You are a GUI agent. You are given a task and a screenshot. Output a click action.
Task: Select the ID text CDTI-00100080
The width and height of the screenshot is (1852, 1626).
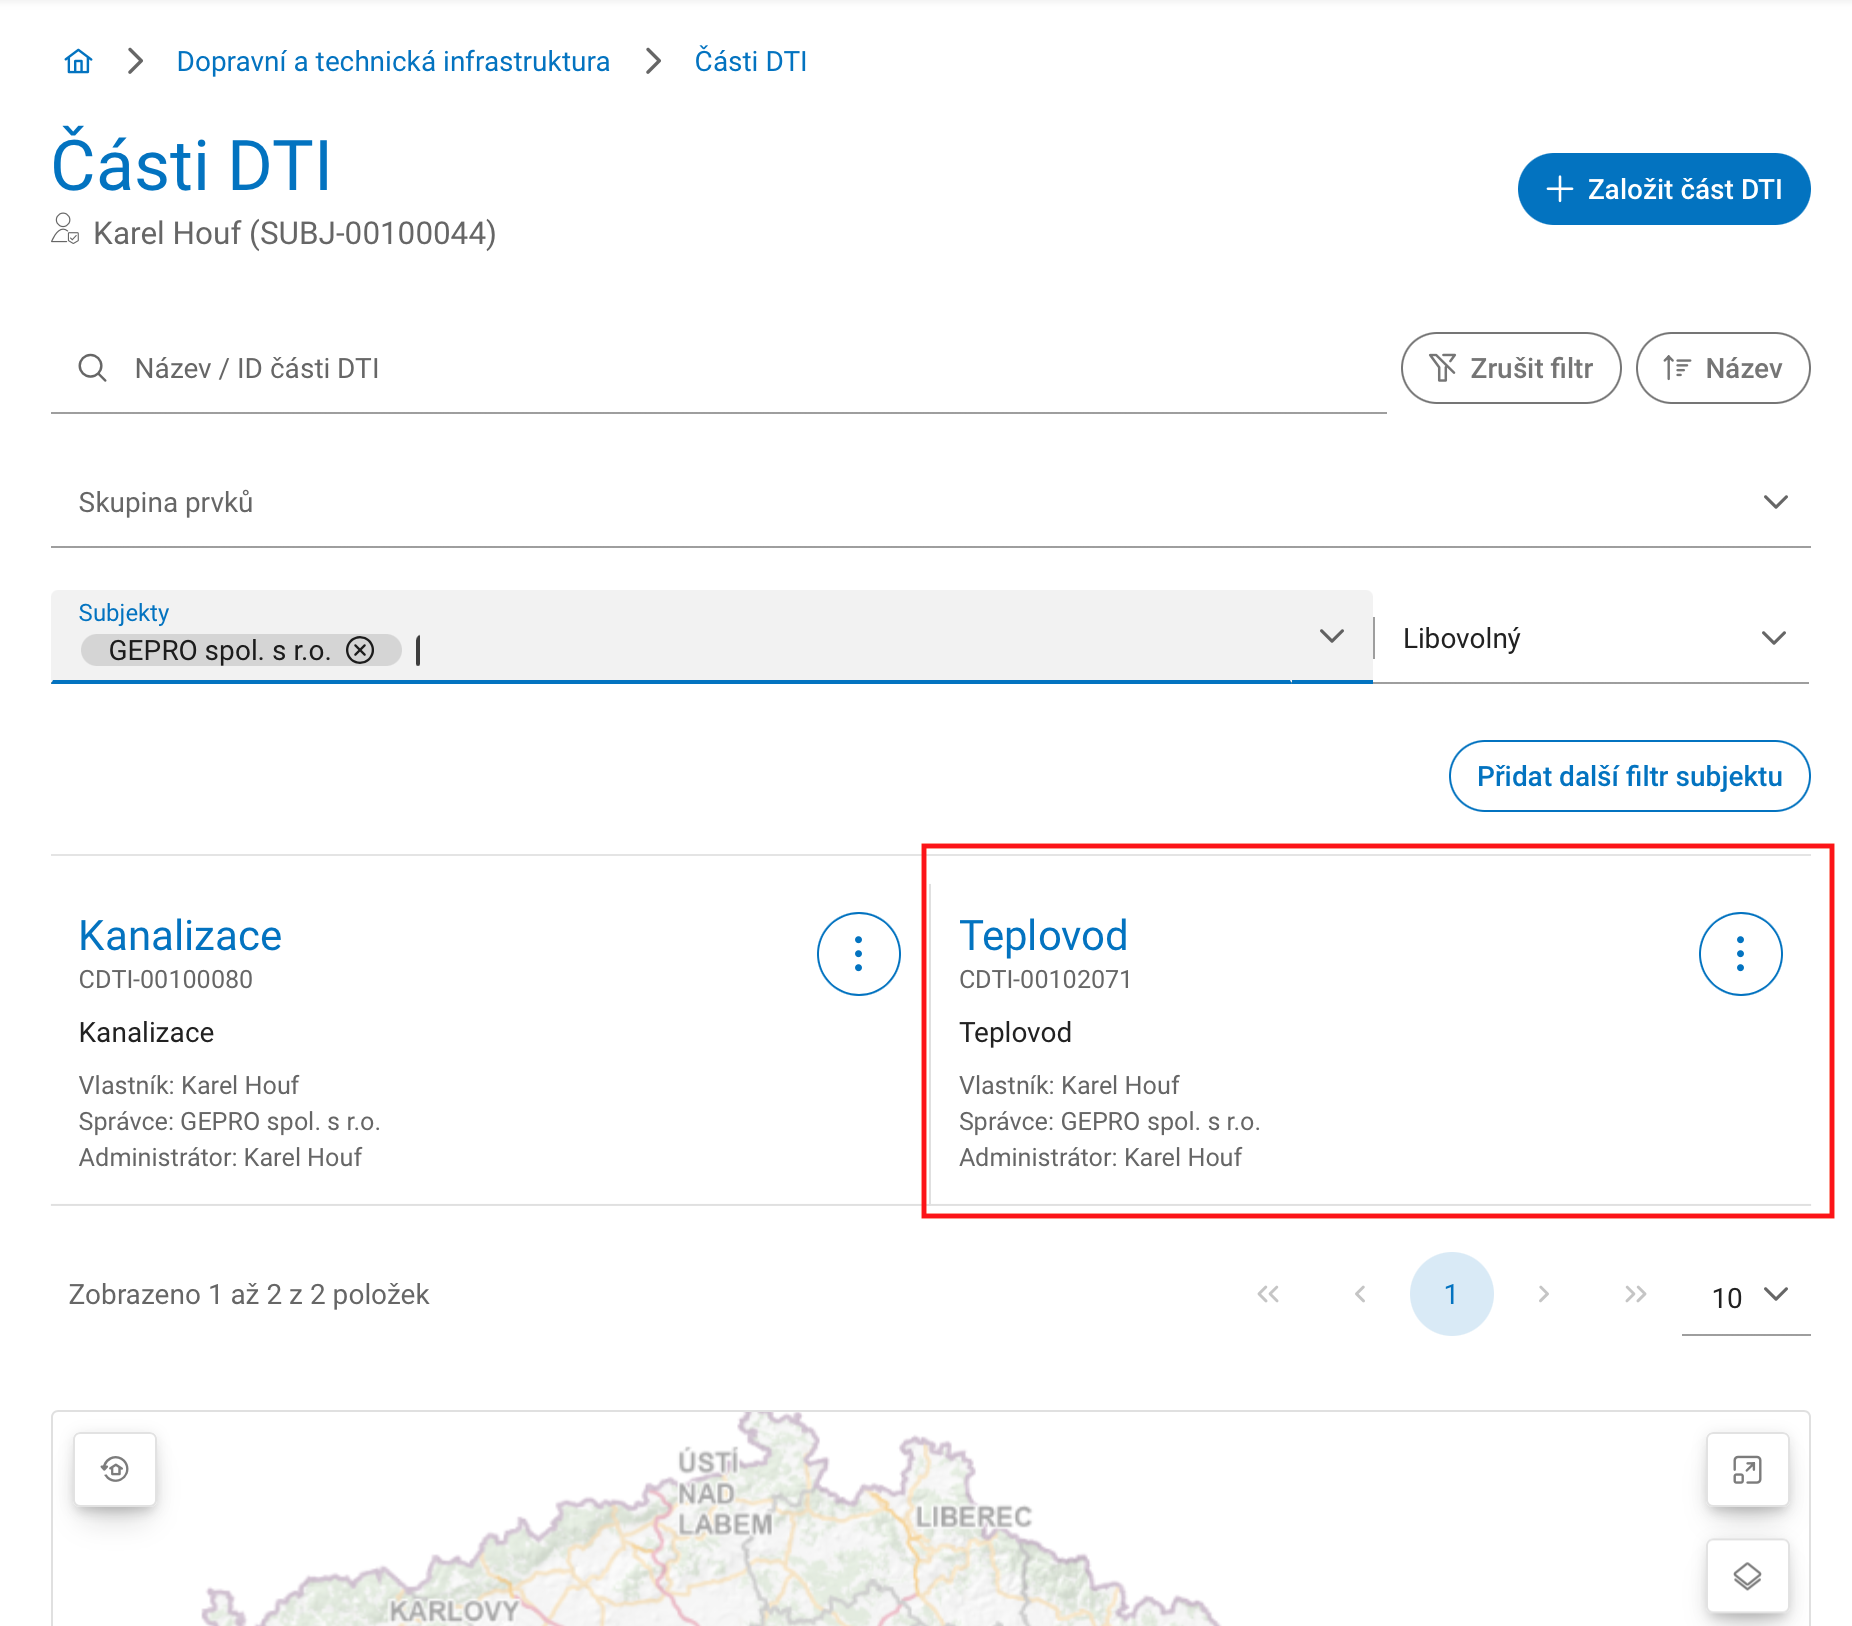[166, 979]
